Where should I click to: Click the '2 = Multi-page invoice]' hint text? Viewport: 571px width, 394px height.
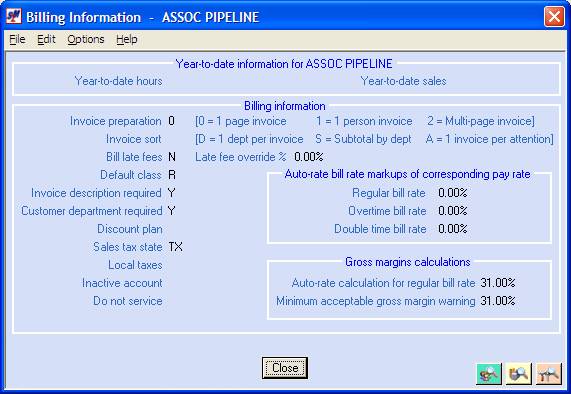[481, 121]
